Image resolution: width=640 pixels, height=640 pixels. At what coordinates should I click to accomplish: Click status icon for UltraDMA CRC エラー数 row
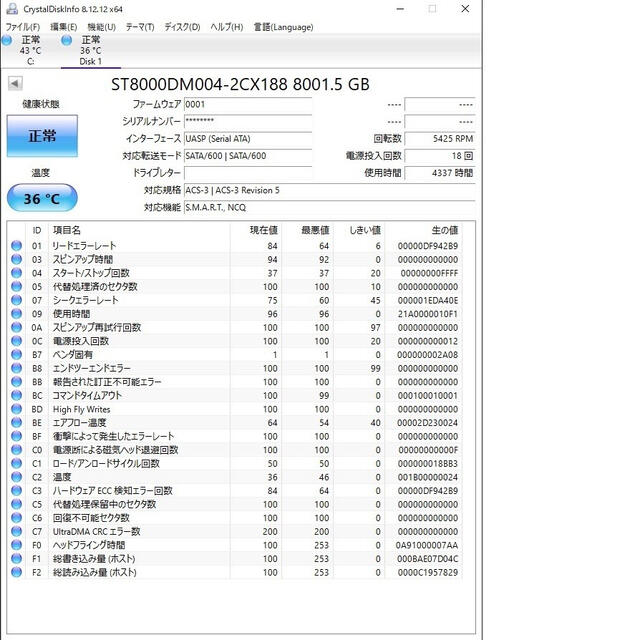pos(16,531)
